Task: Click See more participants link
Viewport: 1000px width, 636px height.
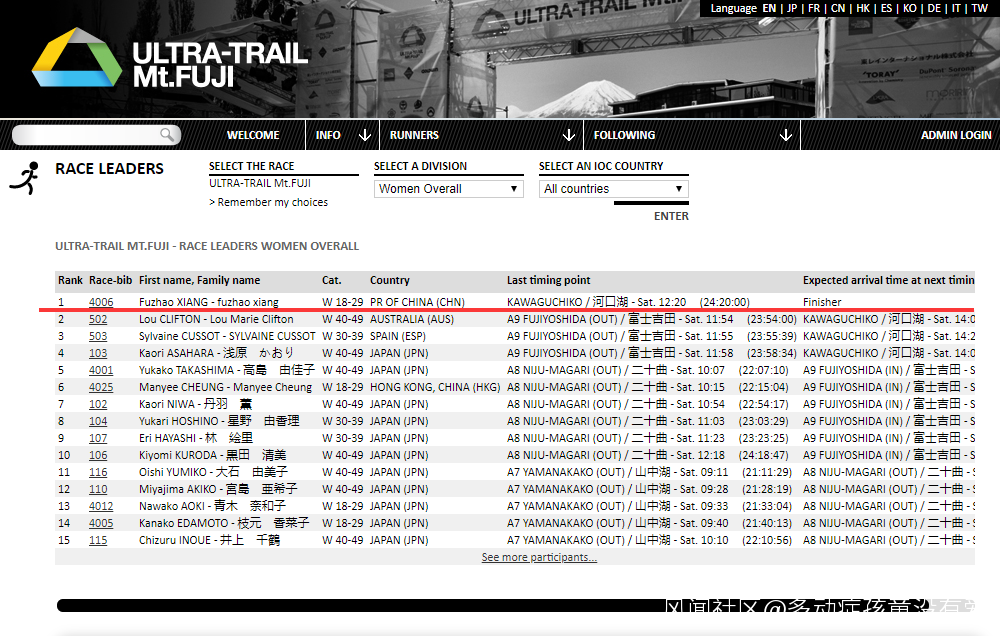Action: [x=540, y=557]
